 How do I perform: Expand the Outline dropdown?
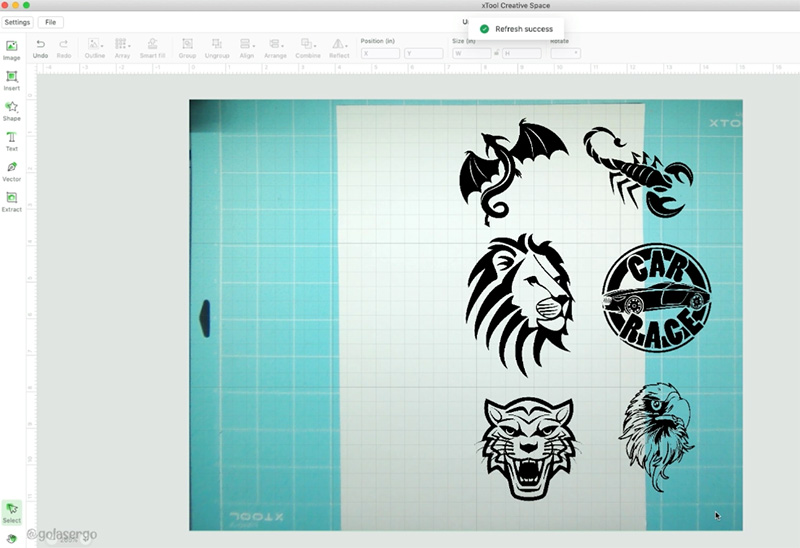pos(95,45)
